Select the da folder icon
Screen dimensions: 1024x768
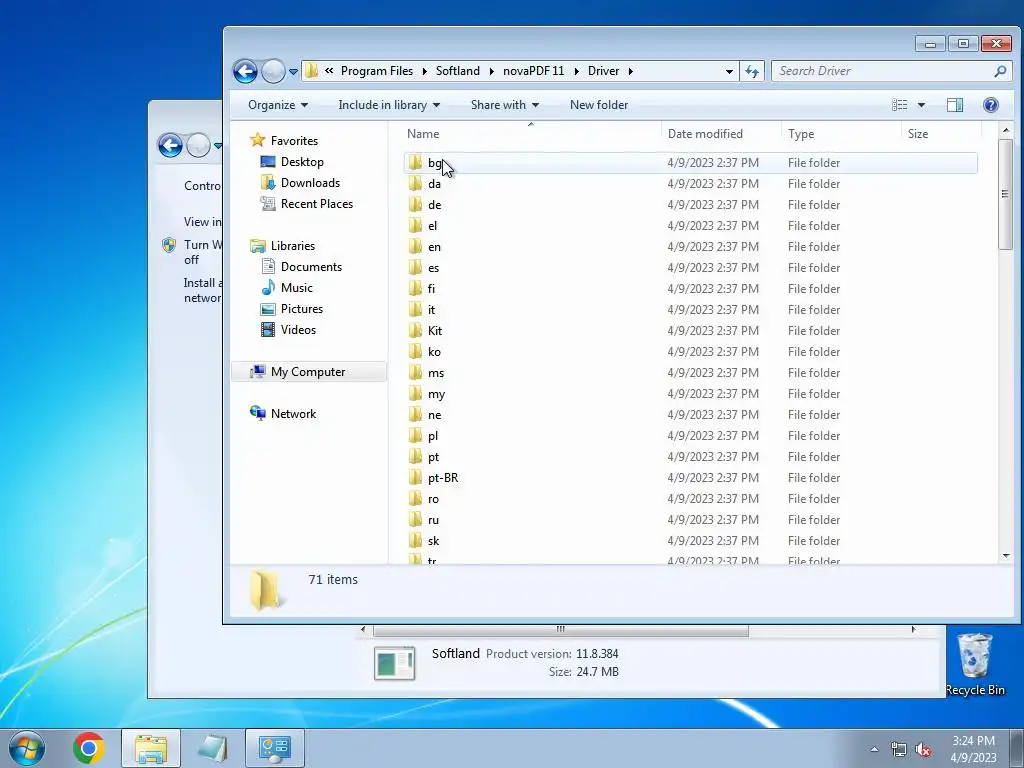pyautogui.click(x=415, y=184)
